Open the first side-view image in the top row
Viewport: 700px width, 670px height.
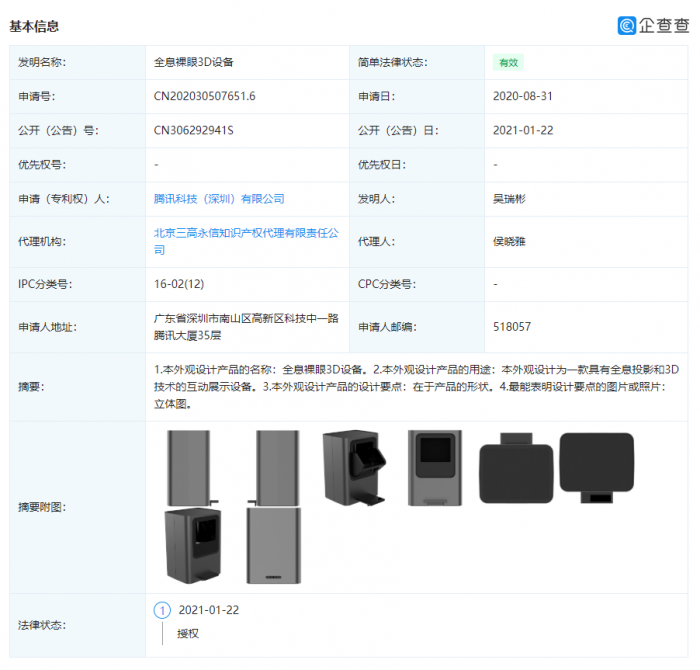(191, 467)
